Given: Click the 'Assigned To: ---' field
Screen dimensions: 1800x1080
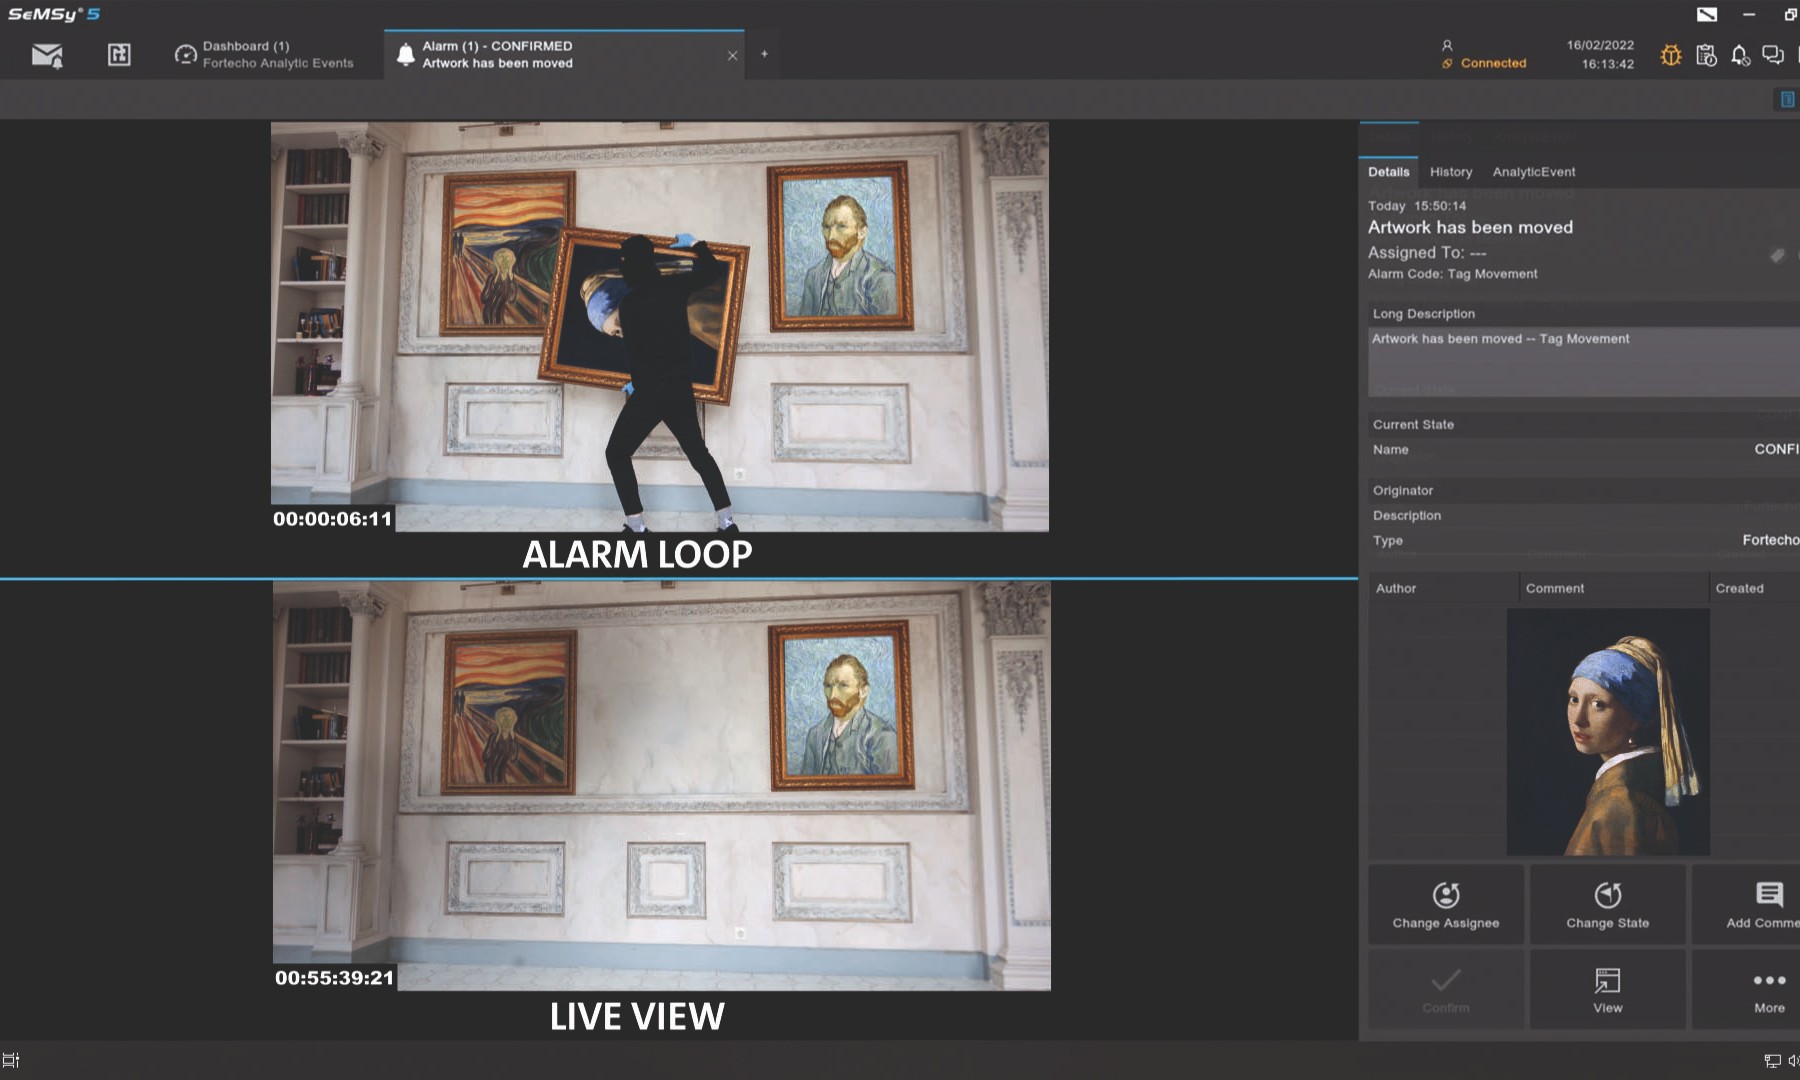Looking at the screenshot, I should [x=1427, y=253].
